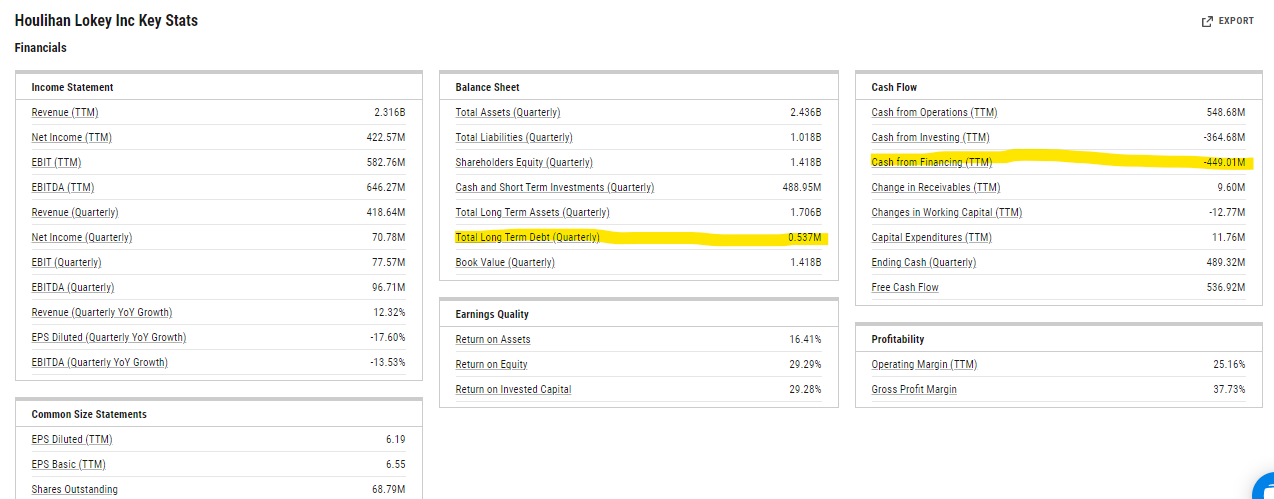Screen dimensions: 1274x499
Task: Open Revenue (Quarterly YoY Growth) link
Action: point(101,312)
